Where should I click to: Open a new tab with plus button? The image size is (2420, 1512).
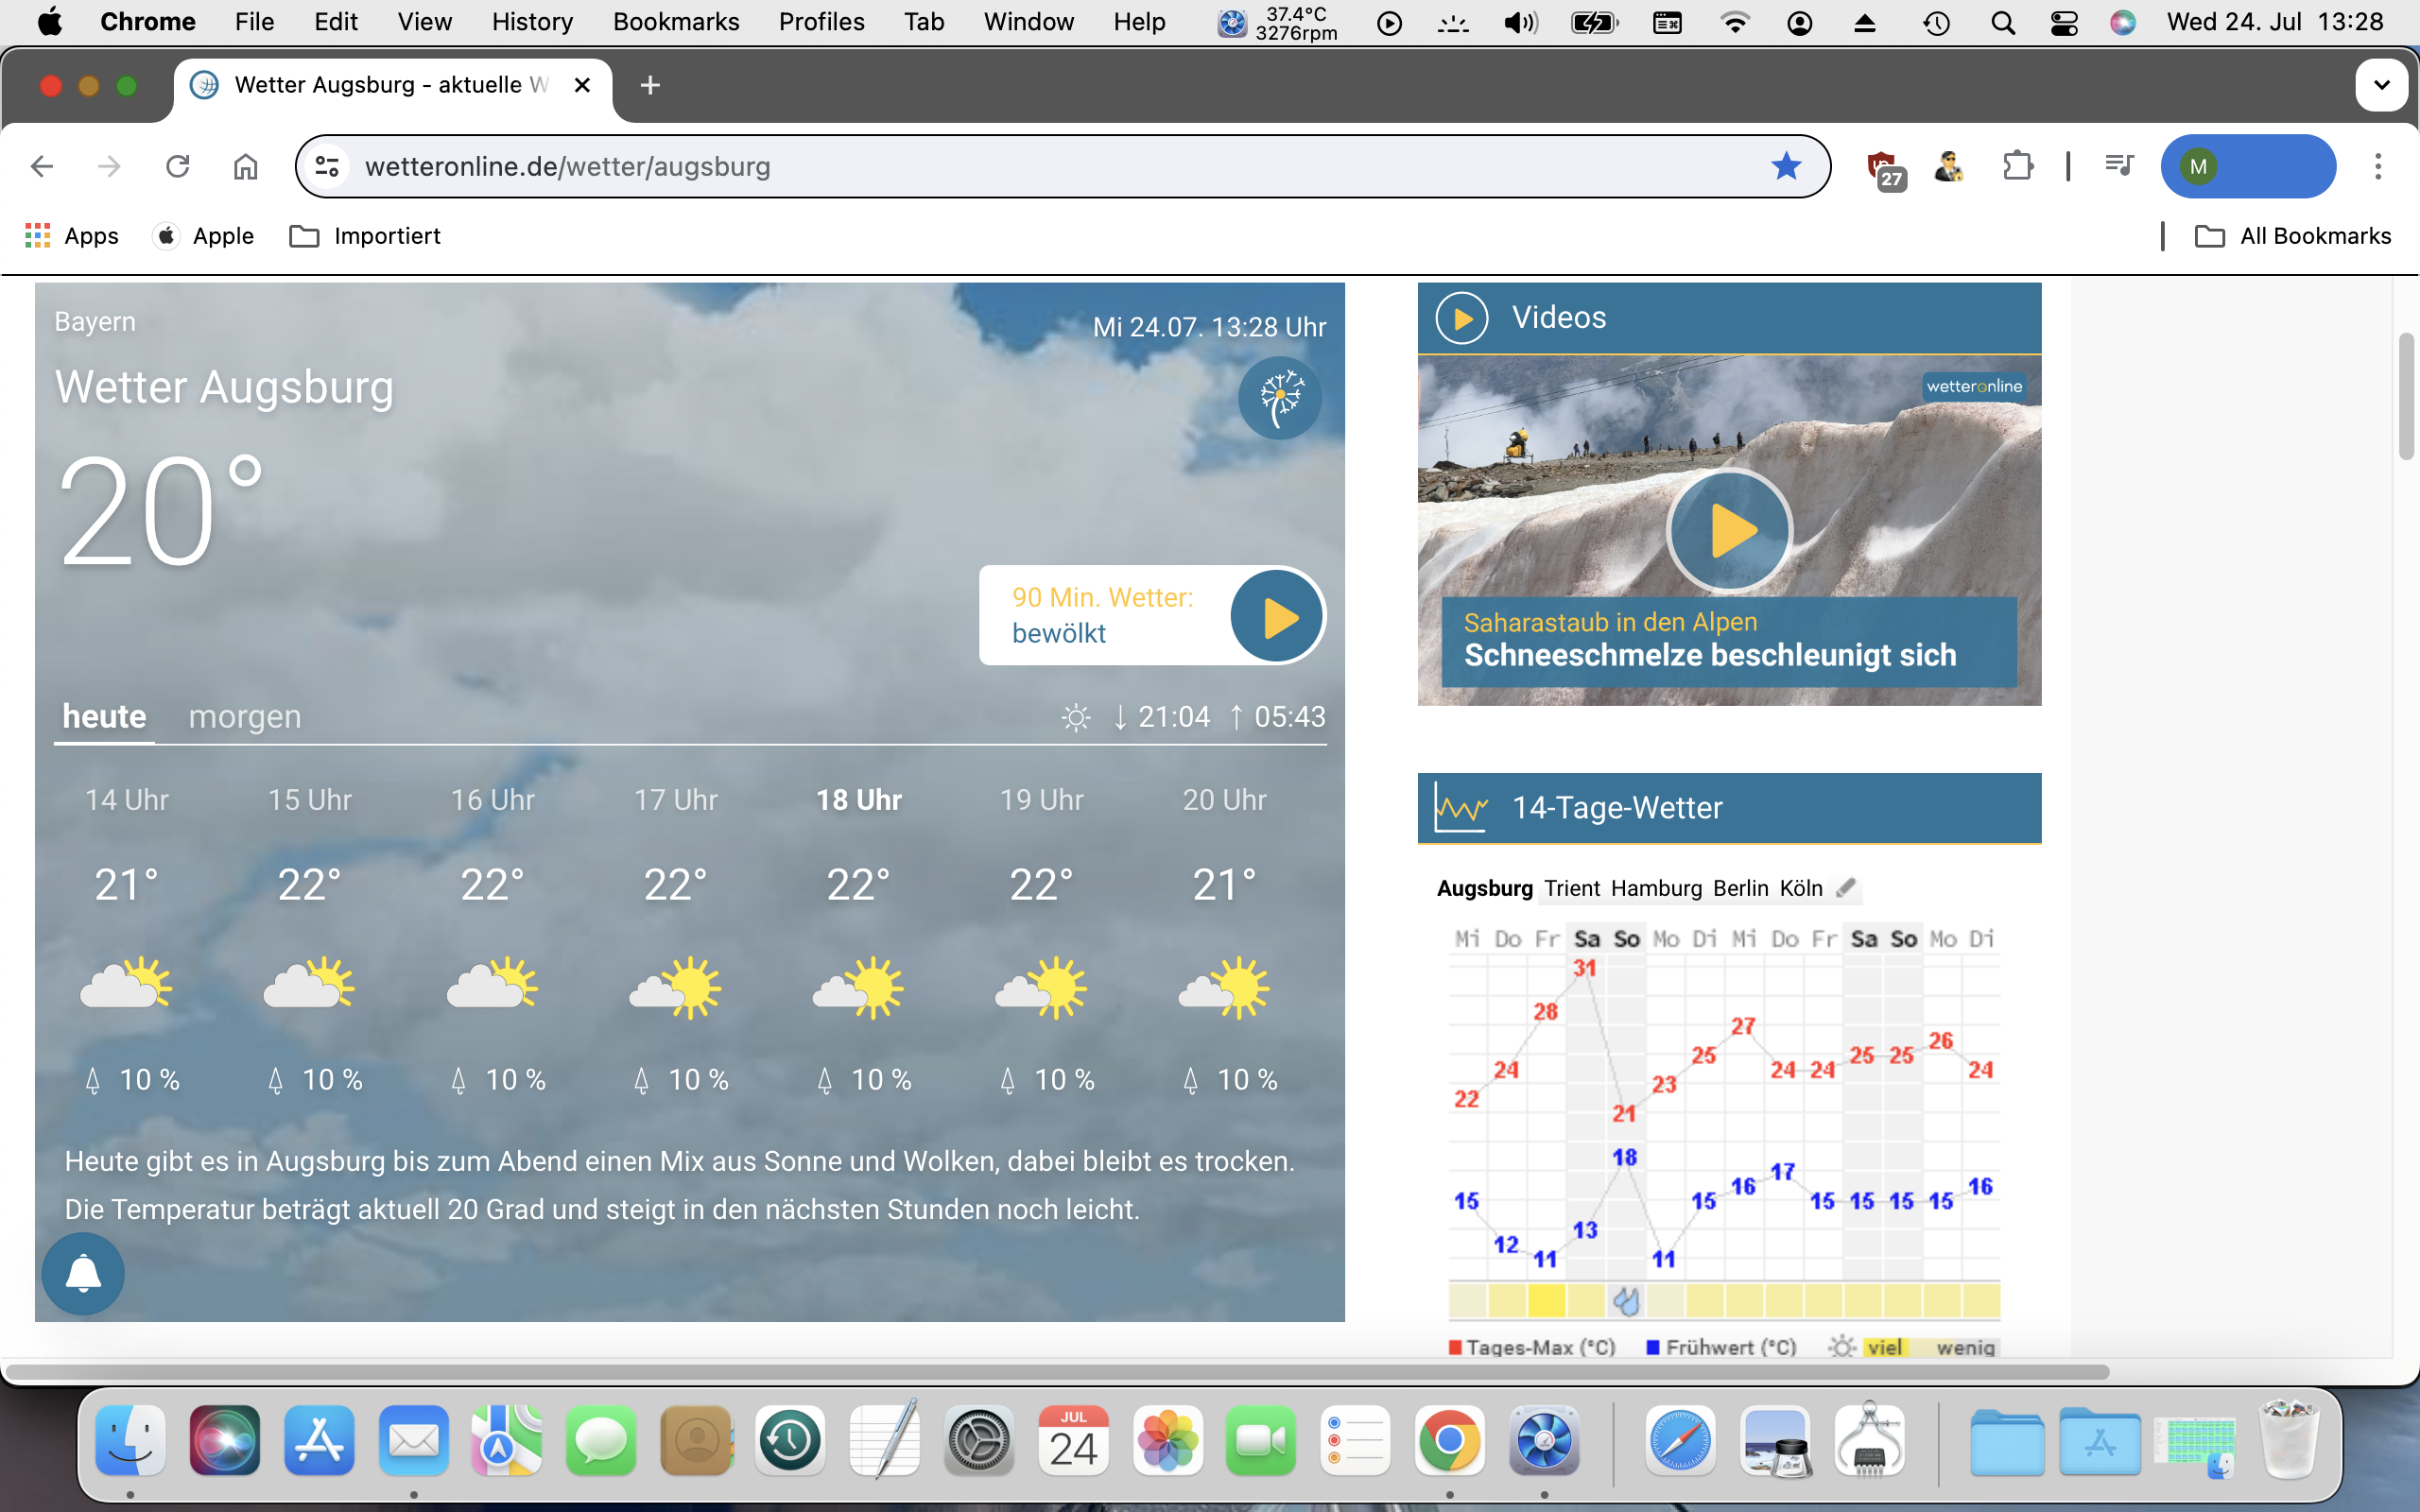tap(650, 85)
